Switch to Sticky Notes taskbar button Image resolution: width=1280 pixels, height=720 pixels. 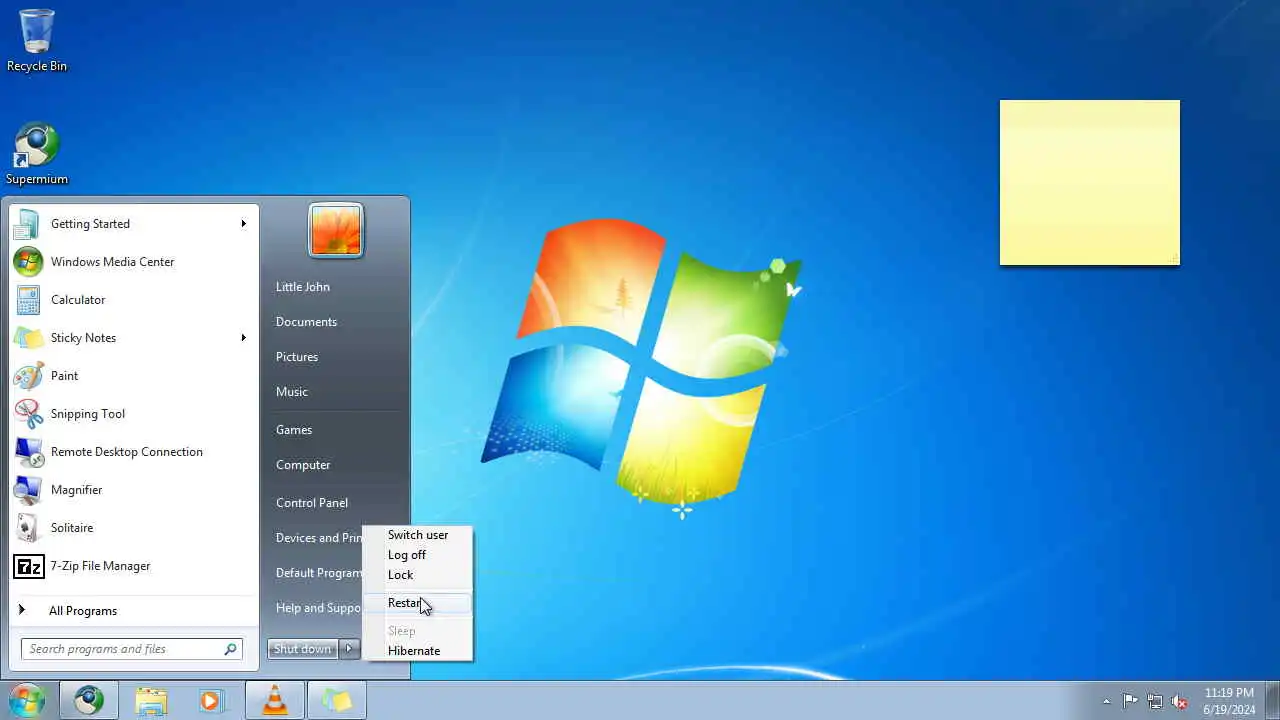pos(337,701)
